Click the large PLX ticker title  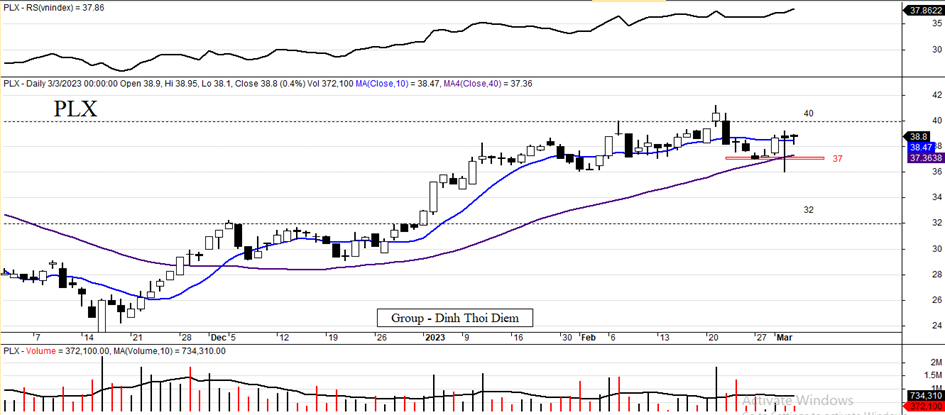75,110
